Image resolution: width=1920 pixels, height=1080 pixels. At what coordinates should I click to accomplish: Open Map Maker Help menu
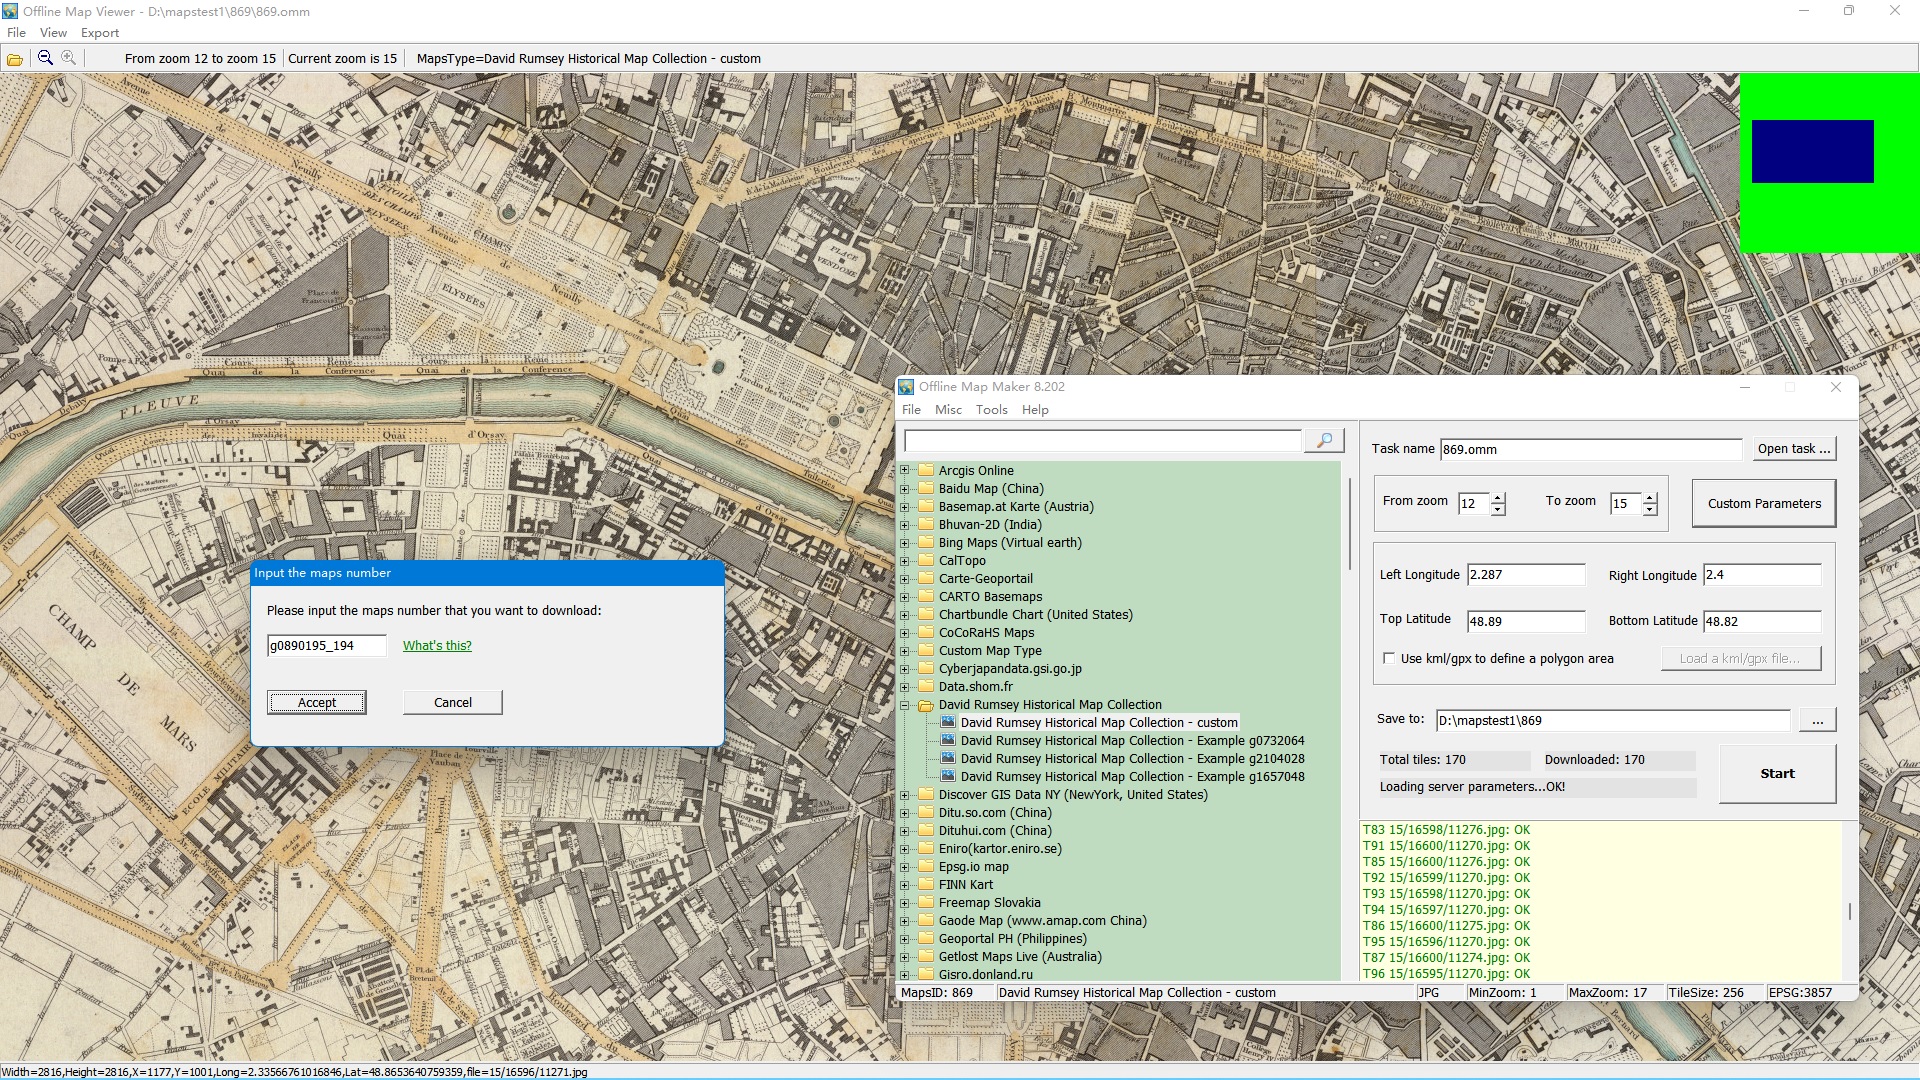tap(1035, 410)
